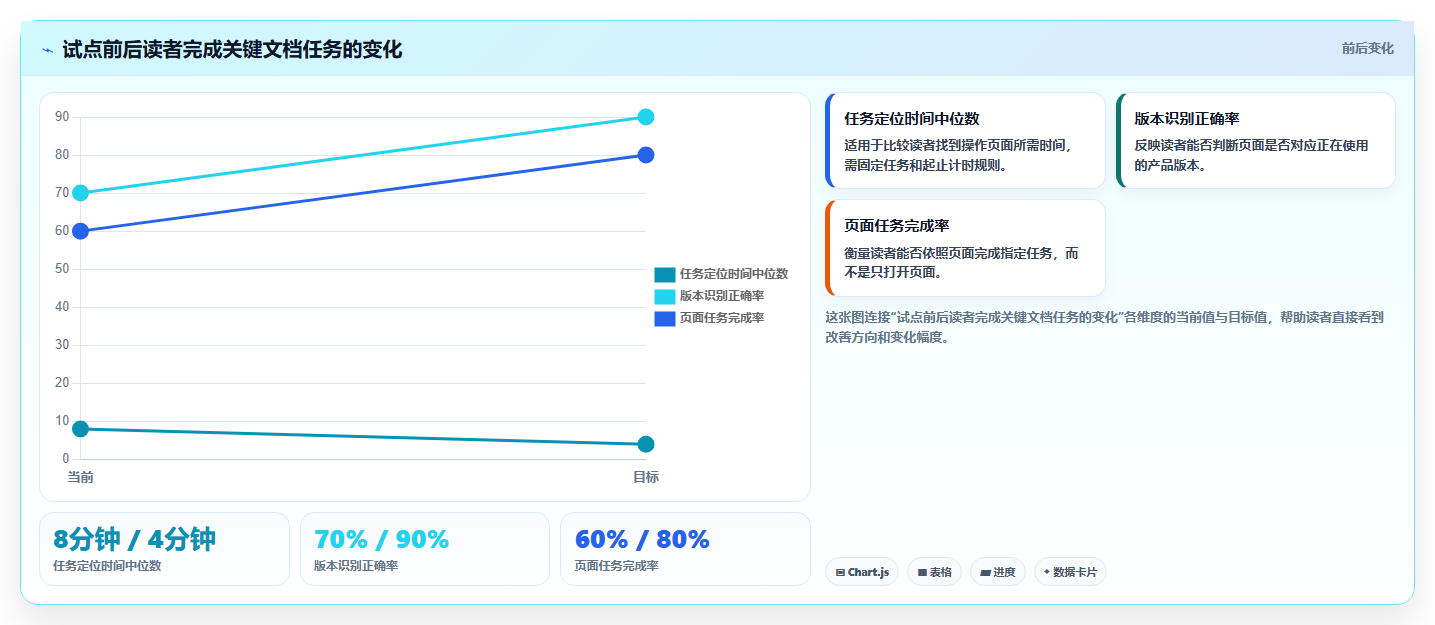Click 版本识别正确率 data point at 当前 (70)
Screen dimensions: 1435x625
click(81, 193)
